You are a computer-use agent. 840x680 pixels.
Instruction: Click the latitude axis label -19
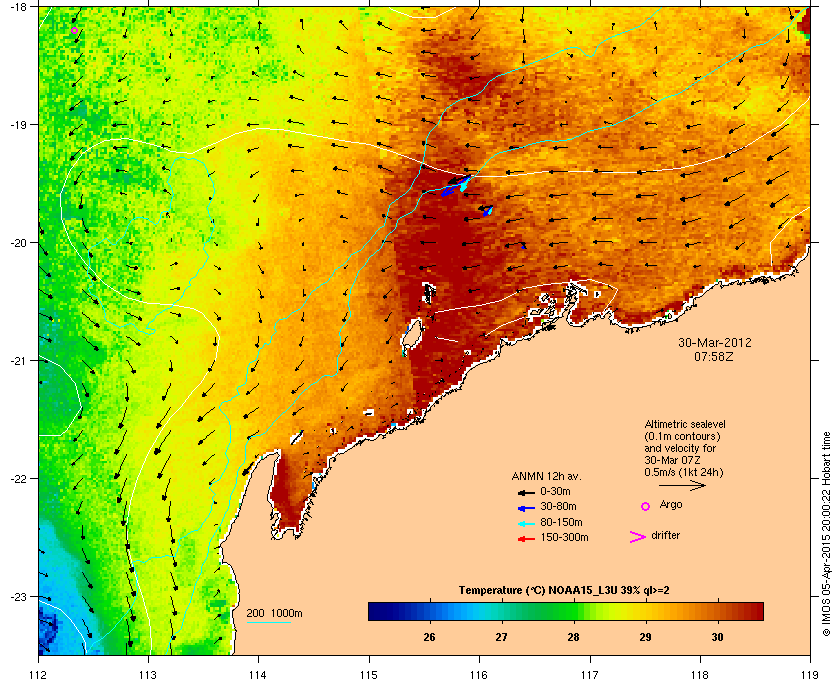[x=17, y=124]
